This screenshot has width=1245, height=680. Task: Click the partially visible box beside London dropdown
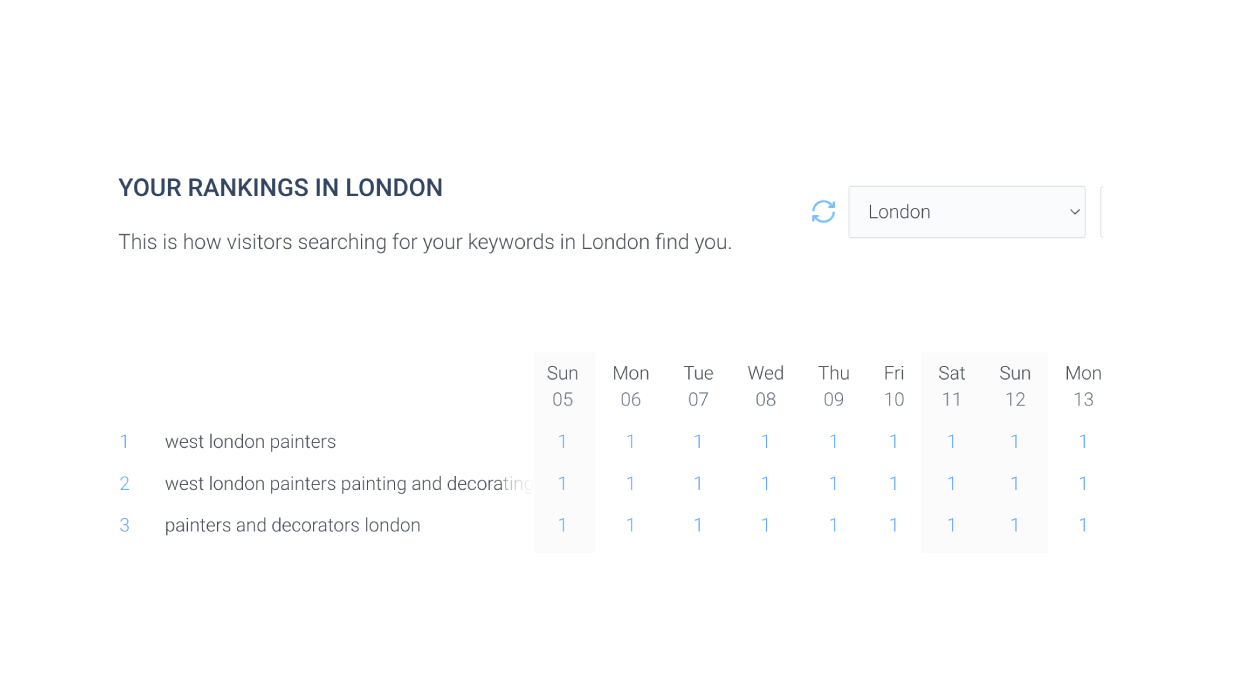(x=1101, y=212)
